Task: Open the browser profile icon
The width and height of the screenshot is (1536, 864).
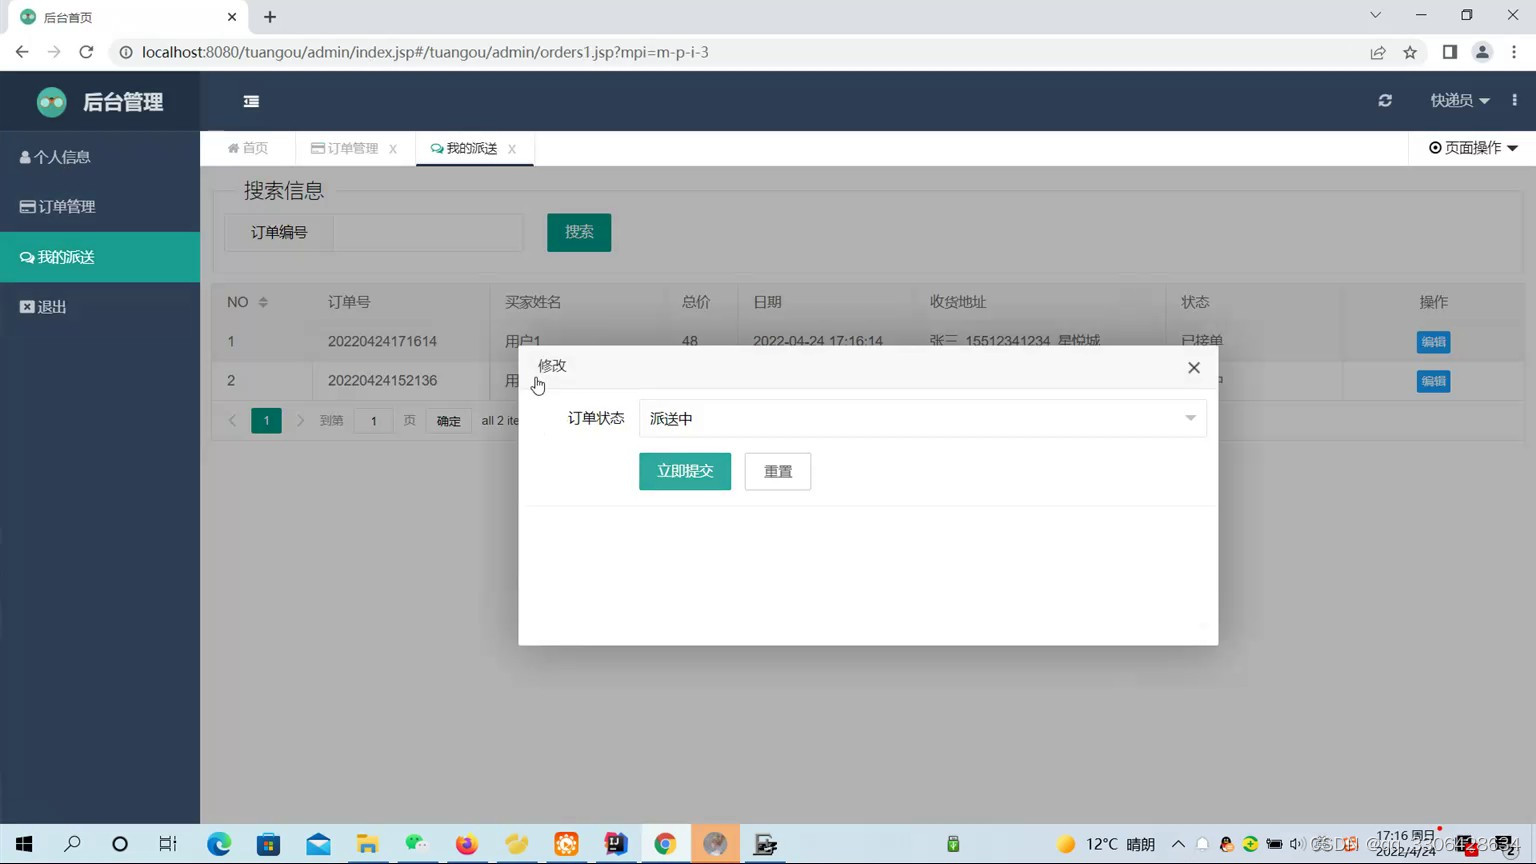Action: point(1482,52)
